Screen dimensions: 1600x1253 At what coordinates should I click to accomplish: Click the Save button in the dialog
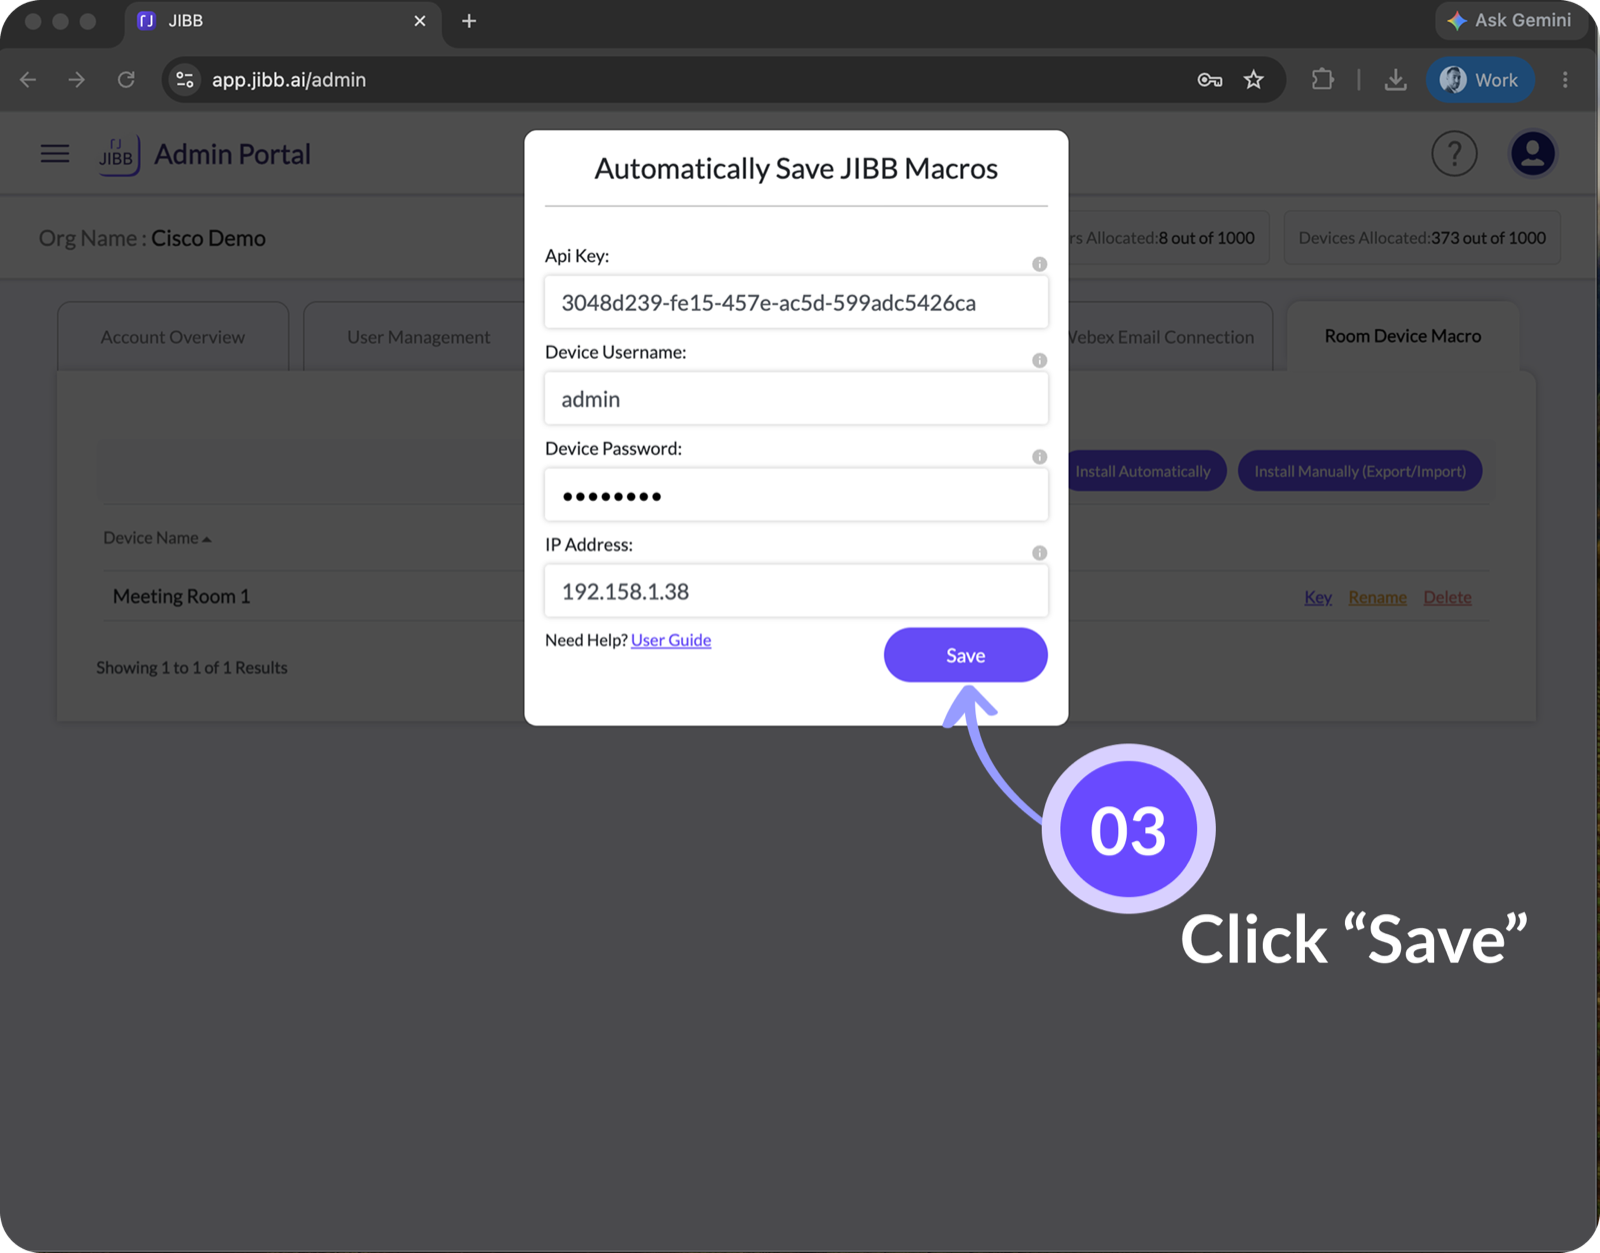(x=965, y=655)
